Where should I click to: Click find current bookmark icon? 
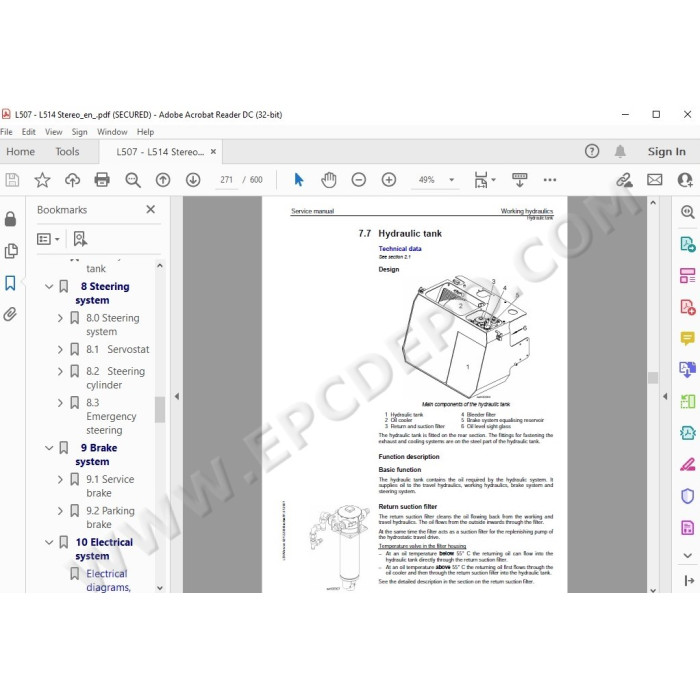80,239
